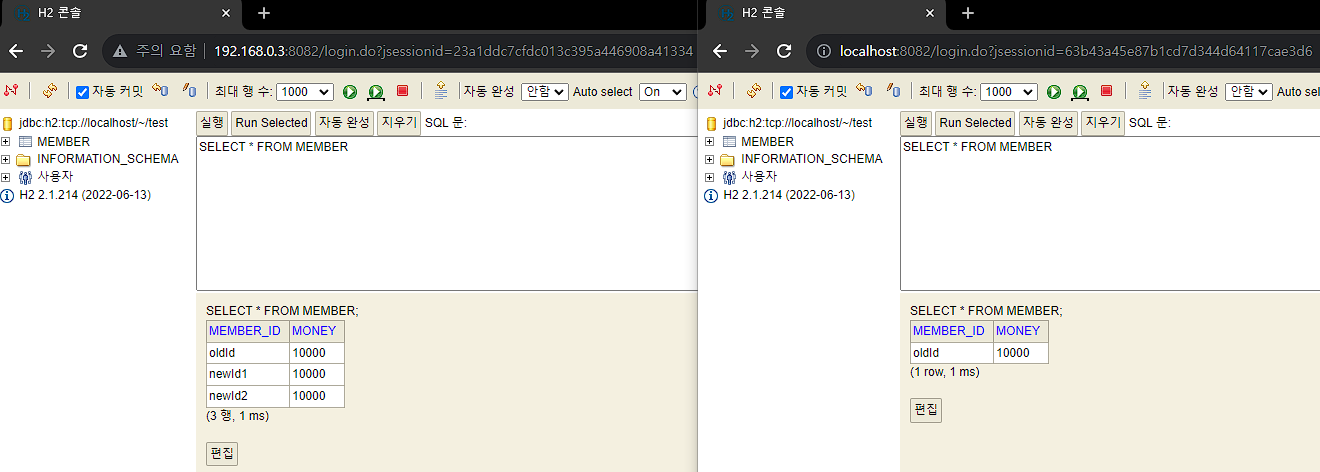Screen dimensions: 1320x472
Task: Click the H2 version info icon in right console
Action: [712, 195]
